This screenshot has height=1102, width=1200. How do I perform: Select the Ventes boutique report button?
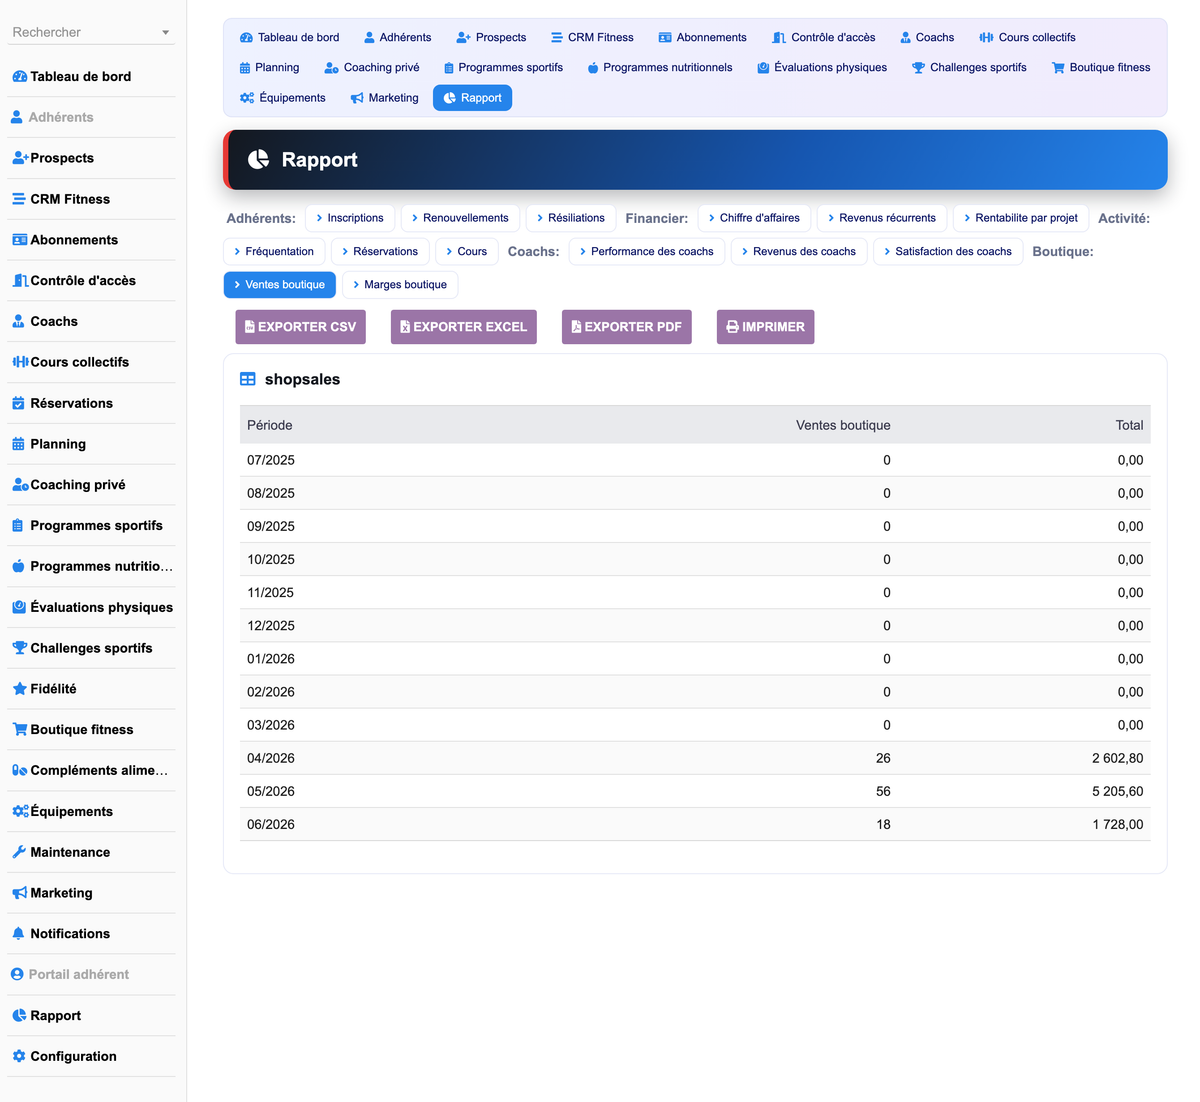pos(280,285)
